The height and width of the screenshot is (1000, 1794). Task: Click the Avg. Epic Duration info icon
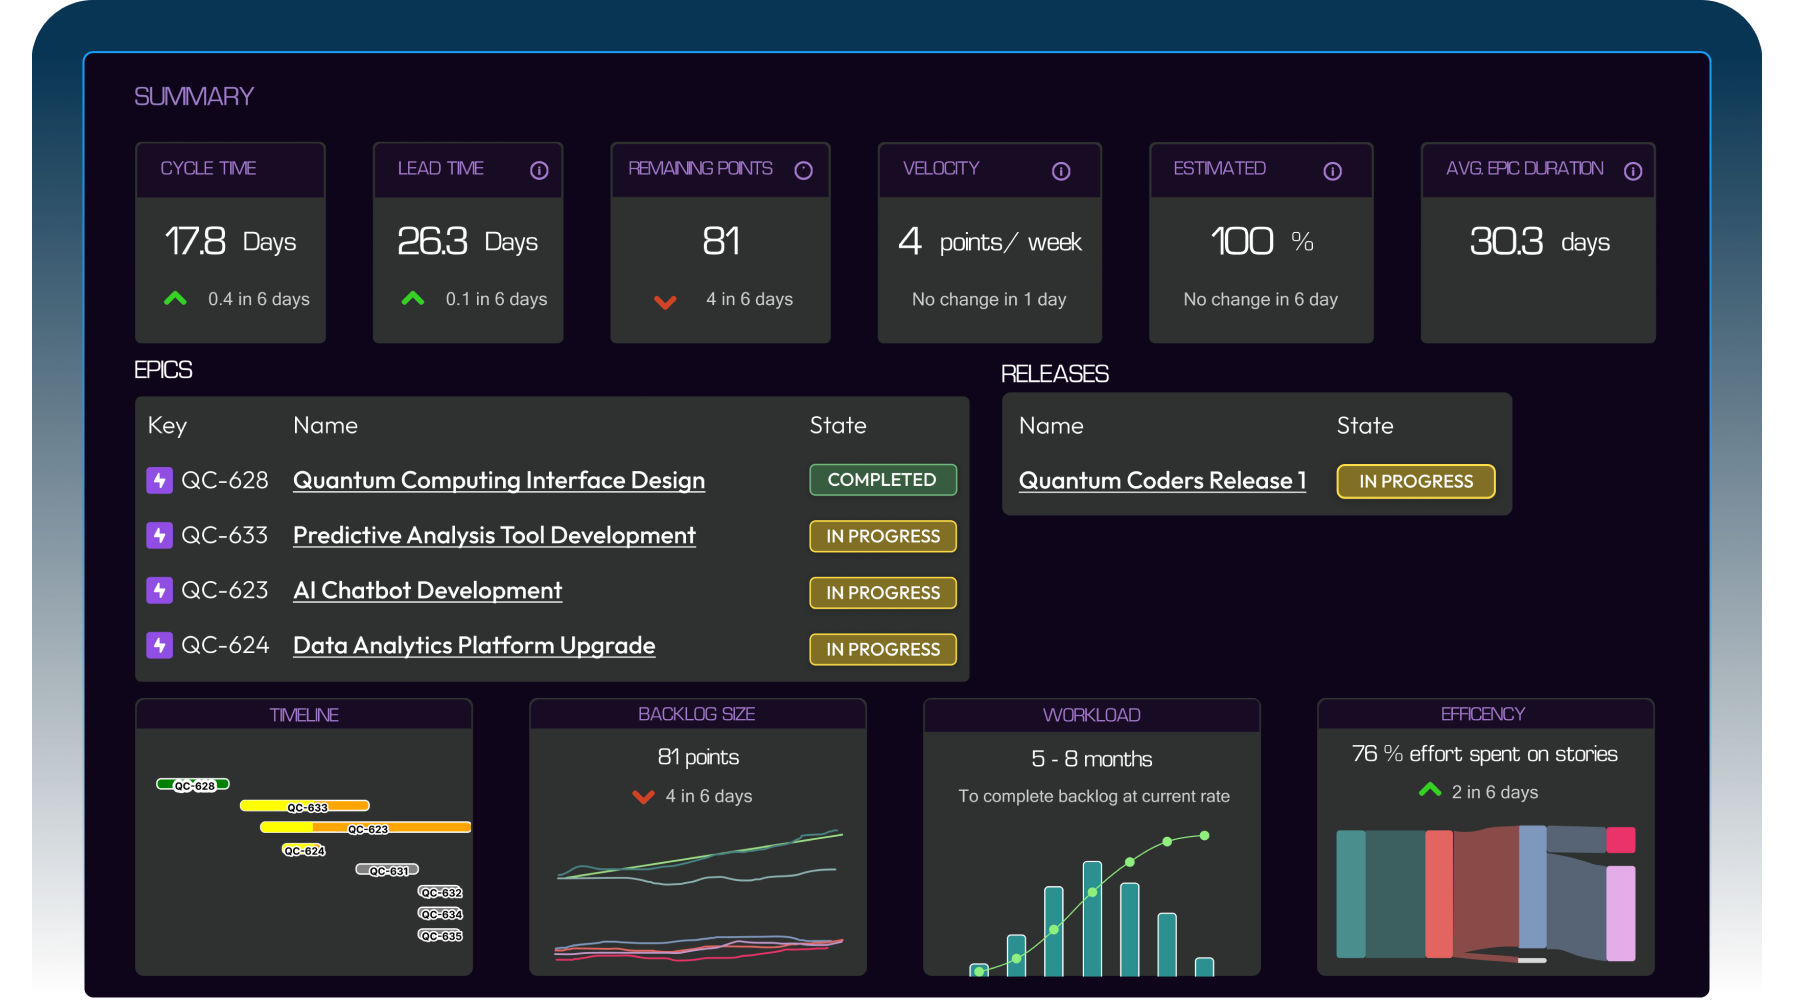1633,172
